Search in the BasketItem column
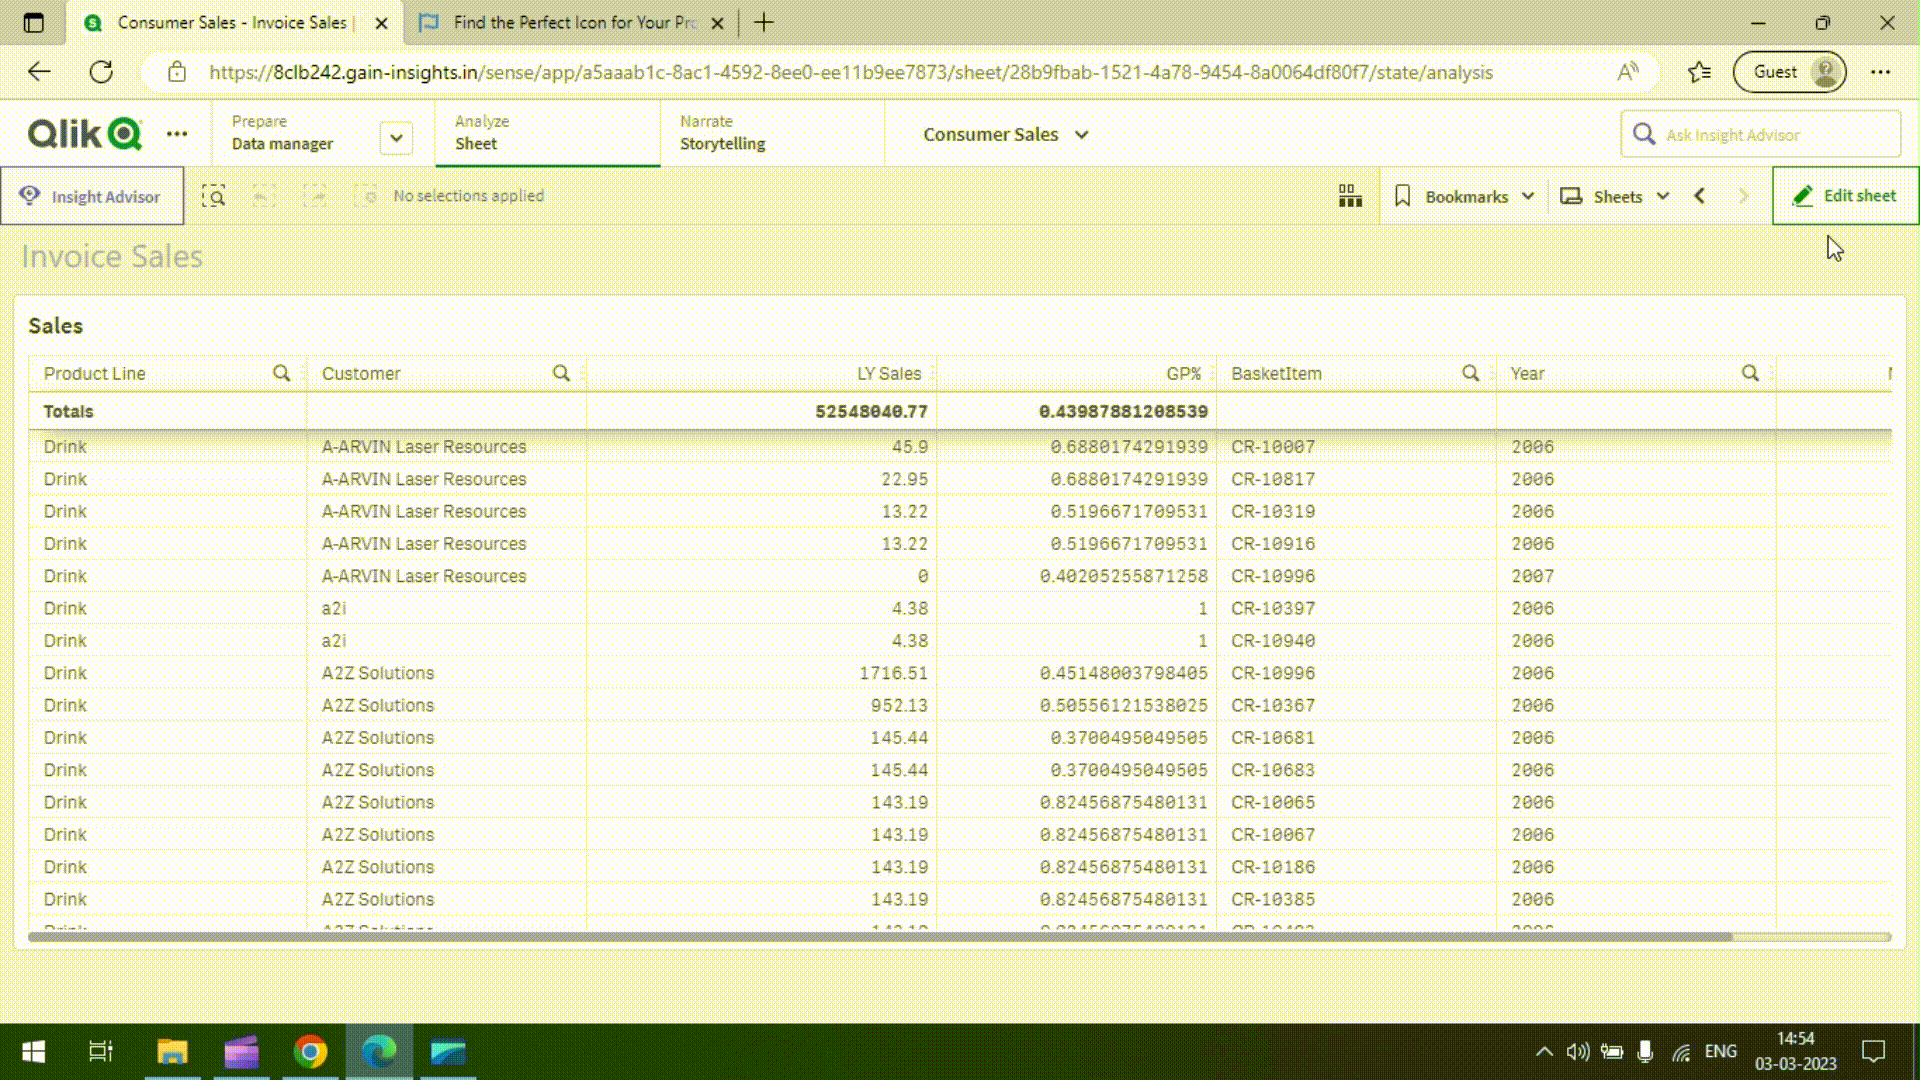Image resolution: width=1920 pixels, height=1080 pixels. click(1470, 373)
